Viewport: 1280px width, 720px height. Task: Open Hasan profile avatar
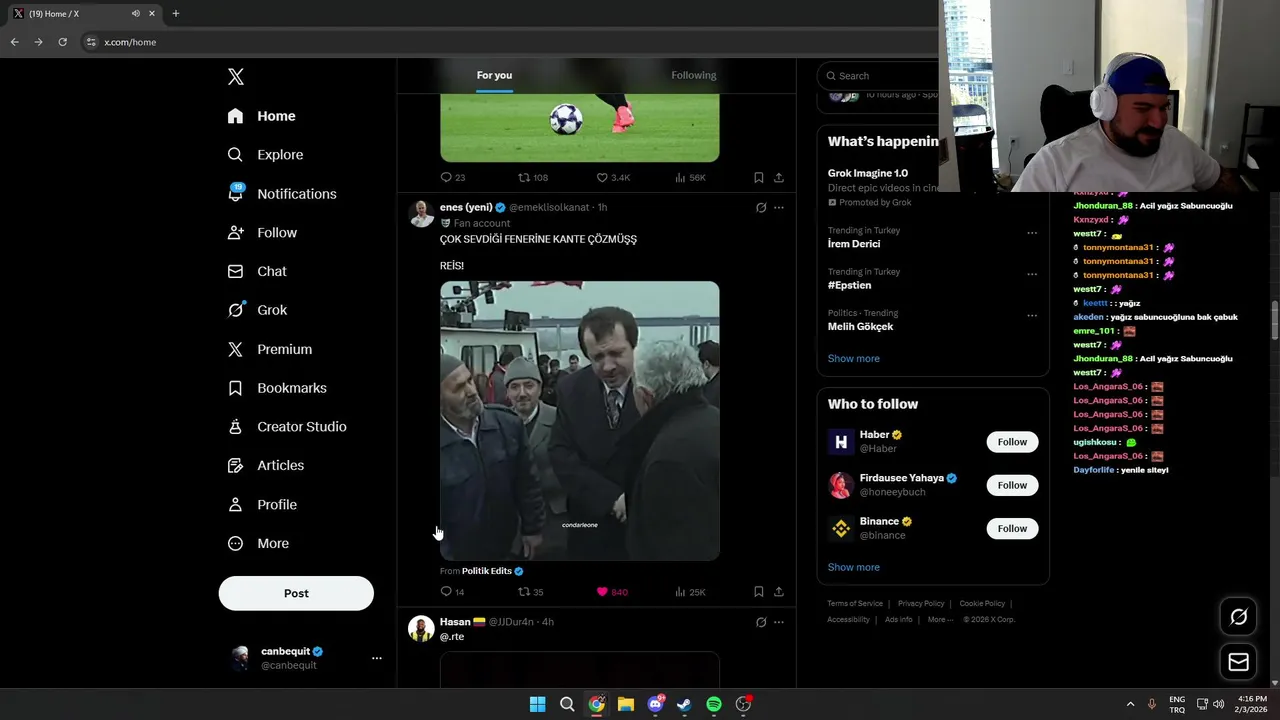[421, 628]
